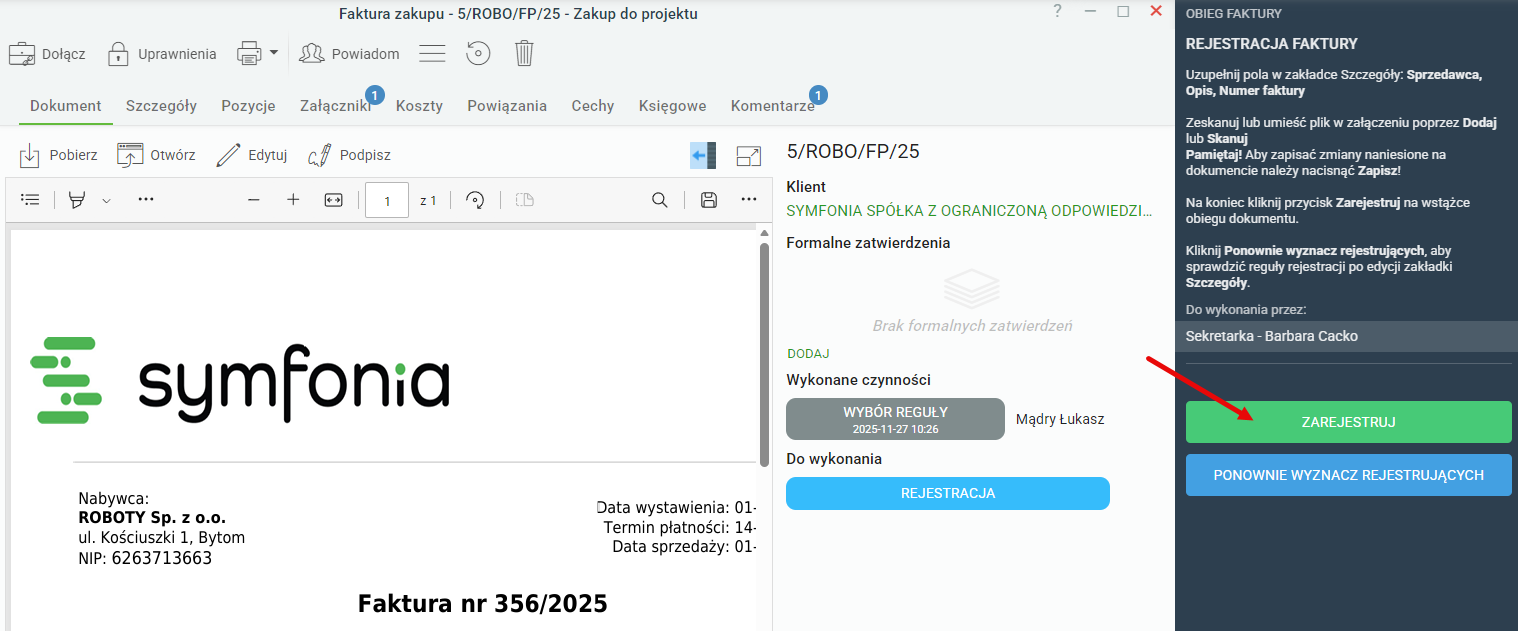Zoom in PDF with plus icon
The image size is (1518, 631).
pos(293,200)
